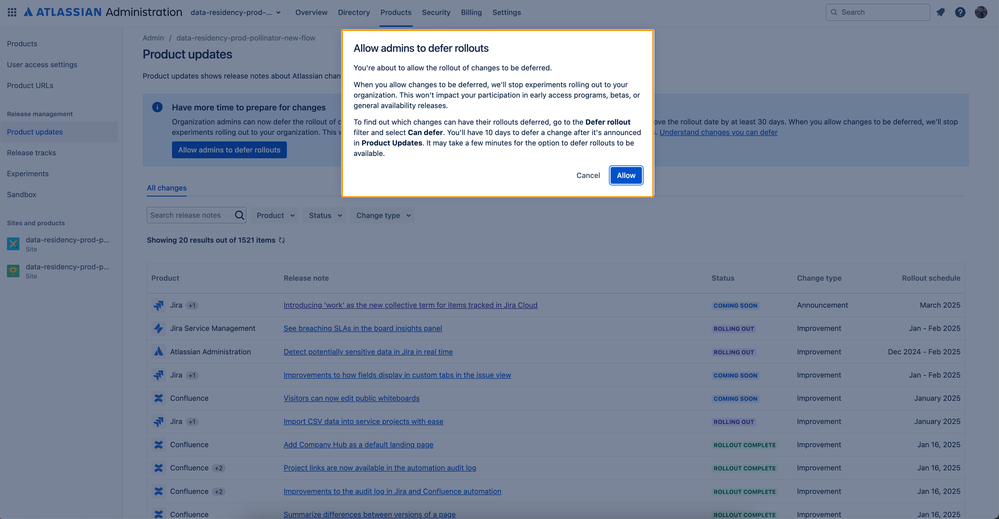Screen dimensions: 999x519
Task: Open Sandbox in sidebar
Action: (x=22, y=195)
